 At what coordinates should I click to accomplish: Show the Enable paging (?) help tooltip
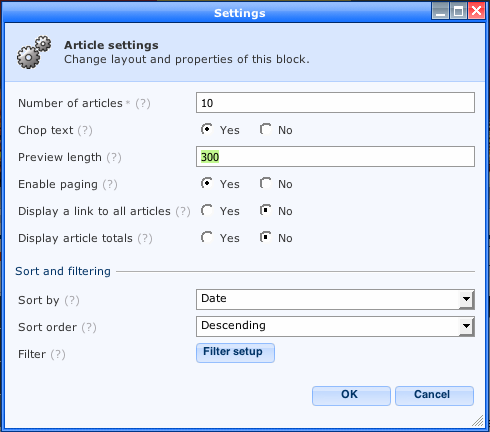point(110,184)
